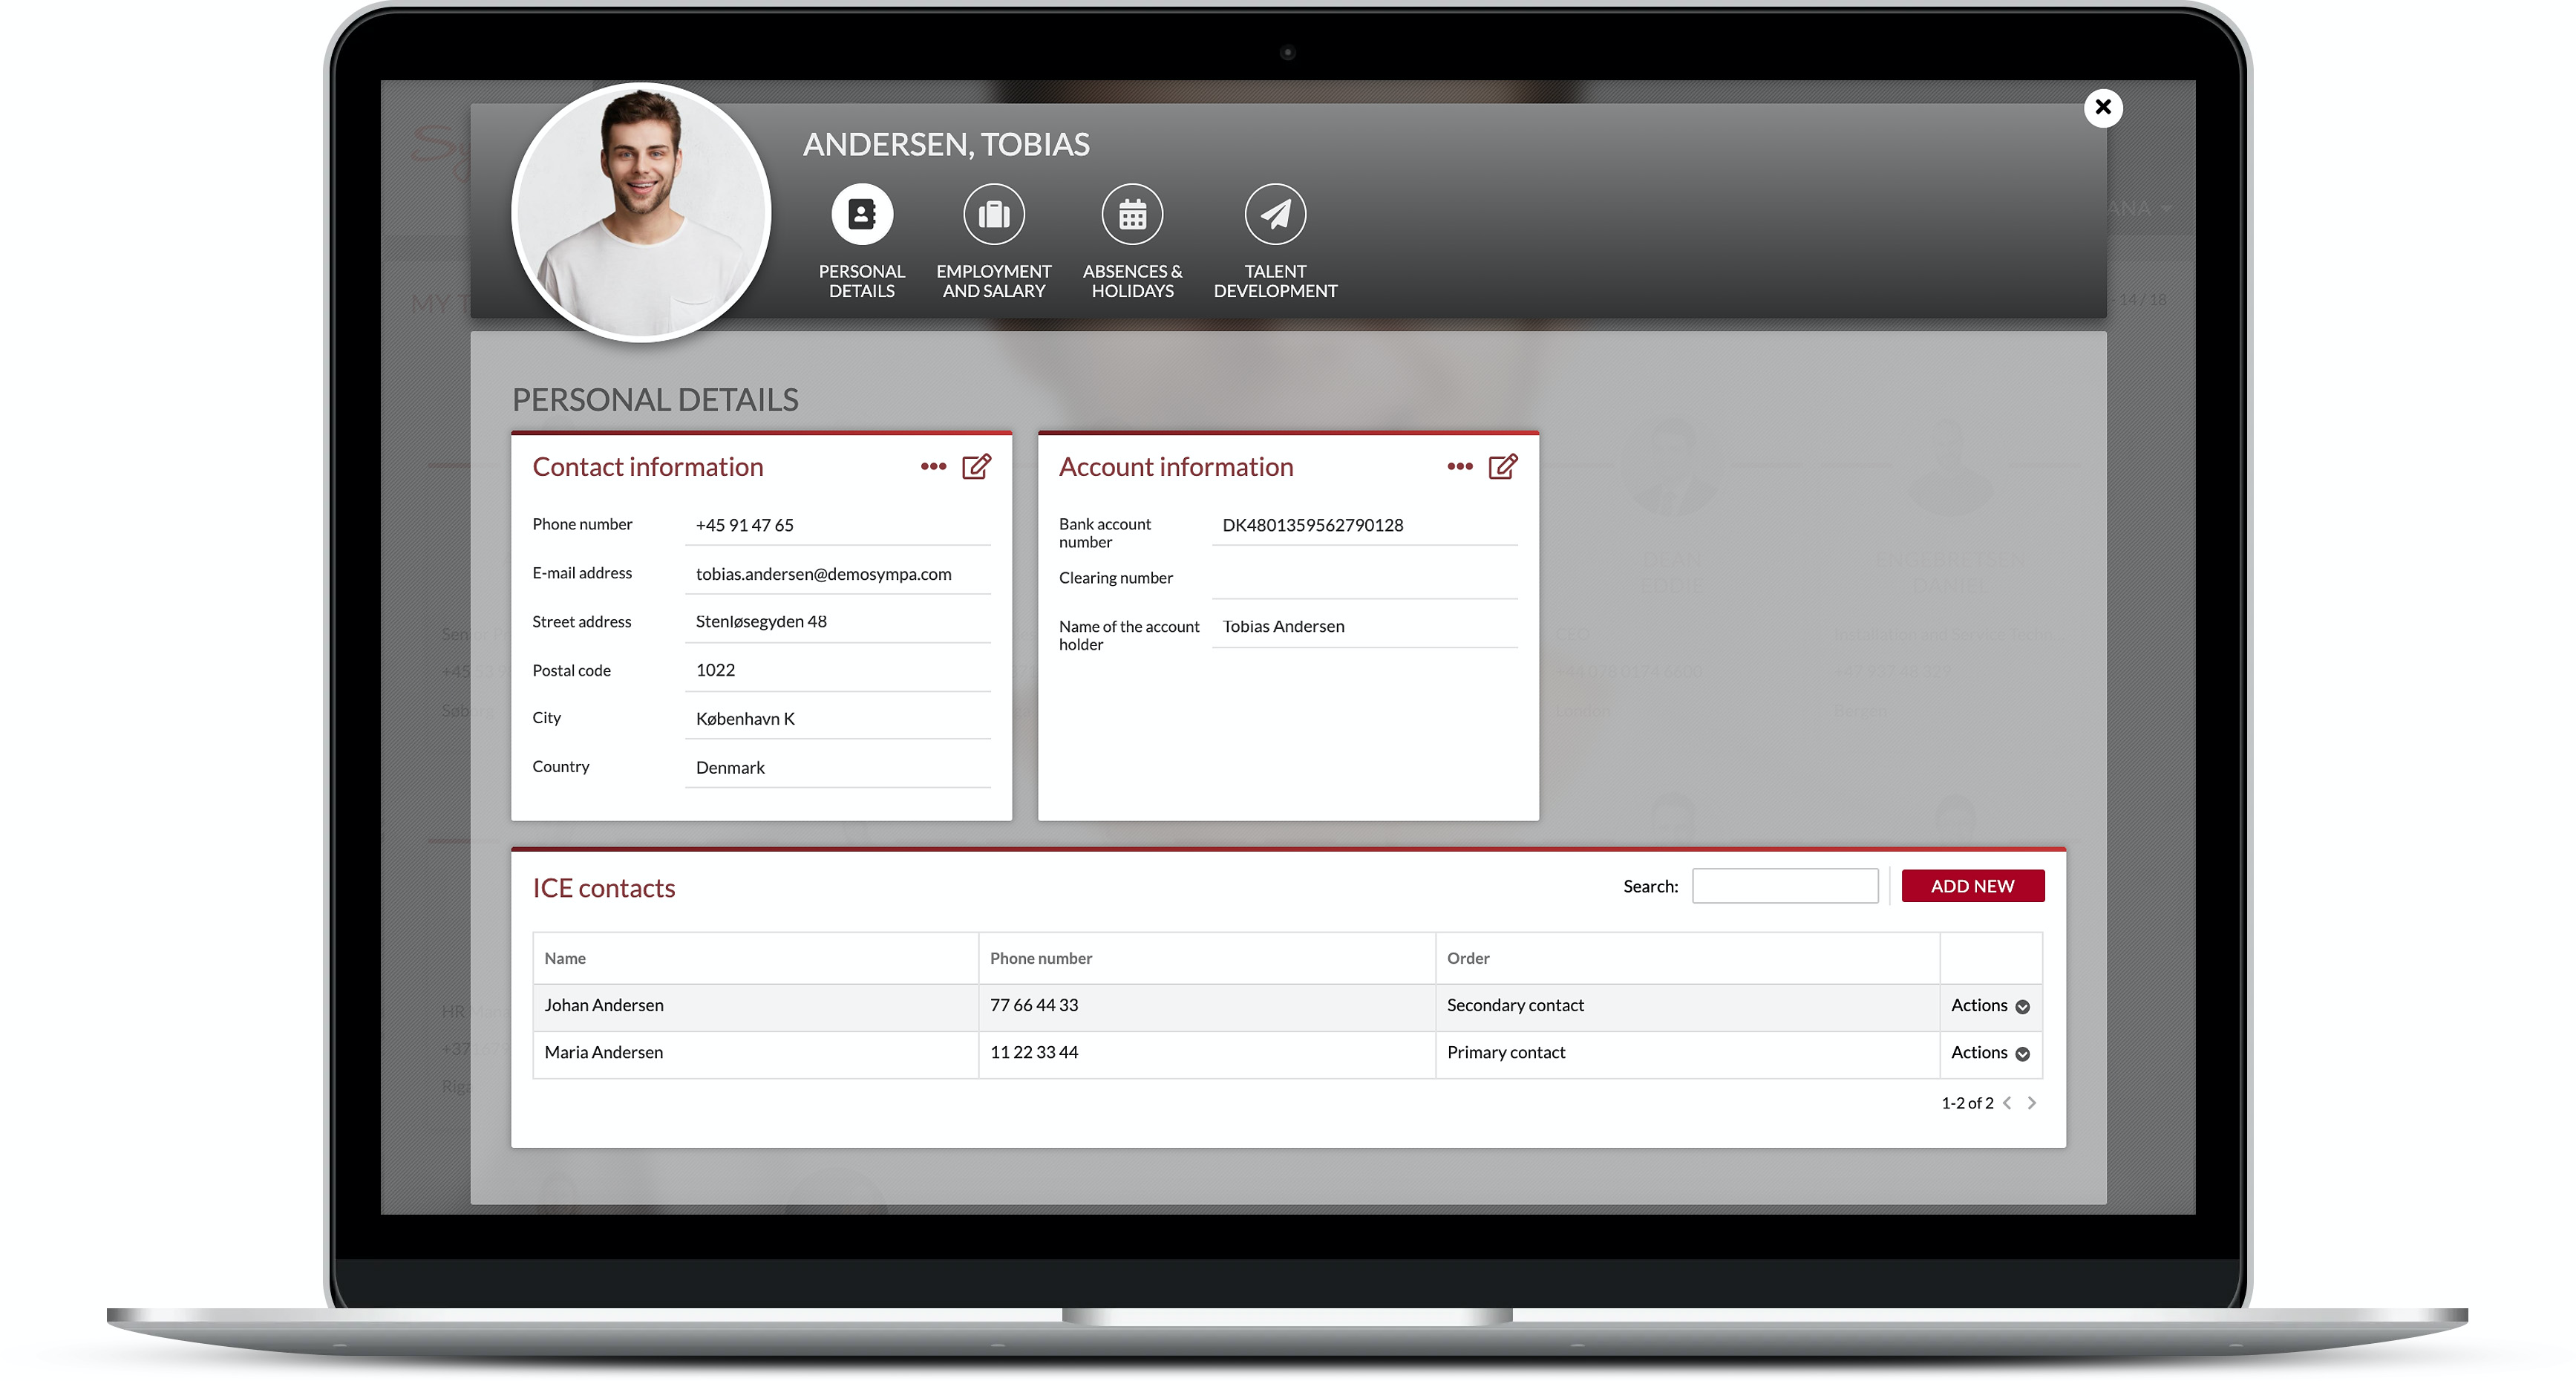
Task: Open the Personal Details section icon
Action: [x=861, y=214]
